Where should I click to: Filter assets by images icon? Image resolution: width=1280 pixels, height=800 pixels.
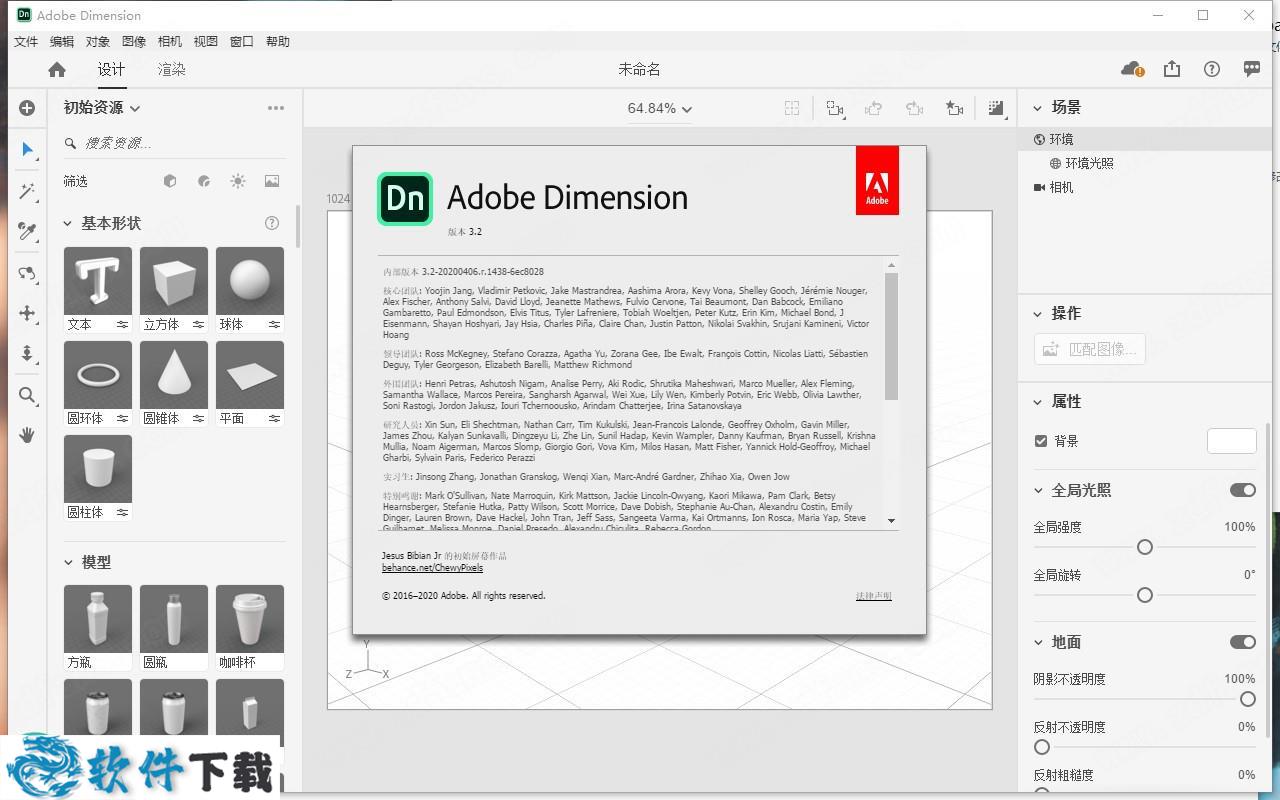(x=272, y=181)
